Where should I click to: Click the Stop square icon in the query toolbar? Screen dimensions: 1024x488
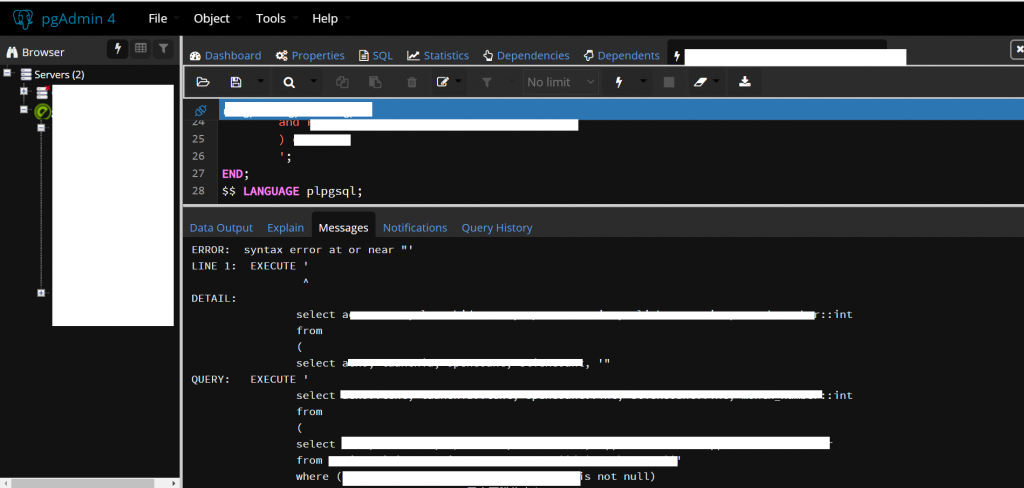[669, 82]
